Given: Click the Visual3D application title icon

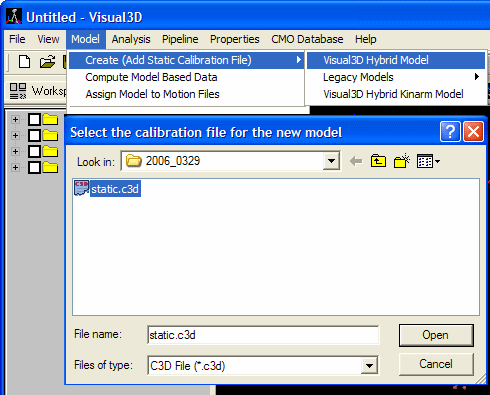Looking at the screenshot, I should [x=14, y=17].
